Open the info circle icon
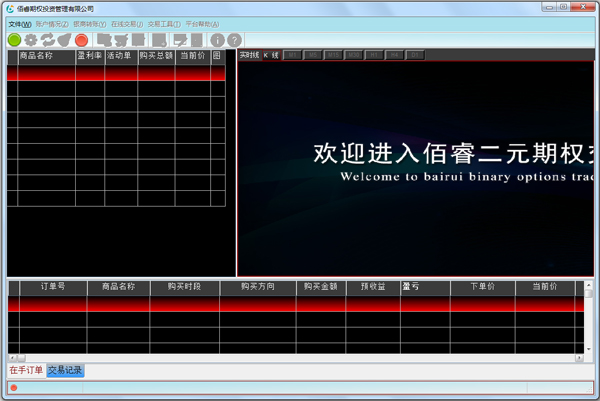 pos(218,40)
